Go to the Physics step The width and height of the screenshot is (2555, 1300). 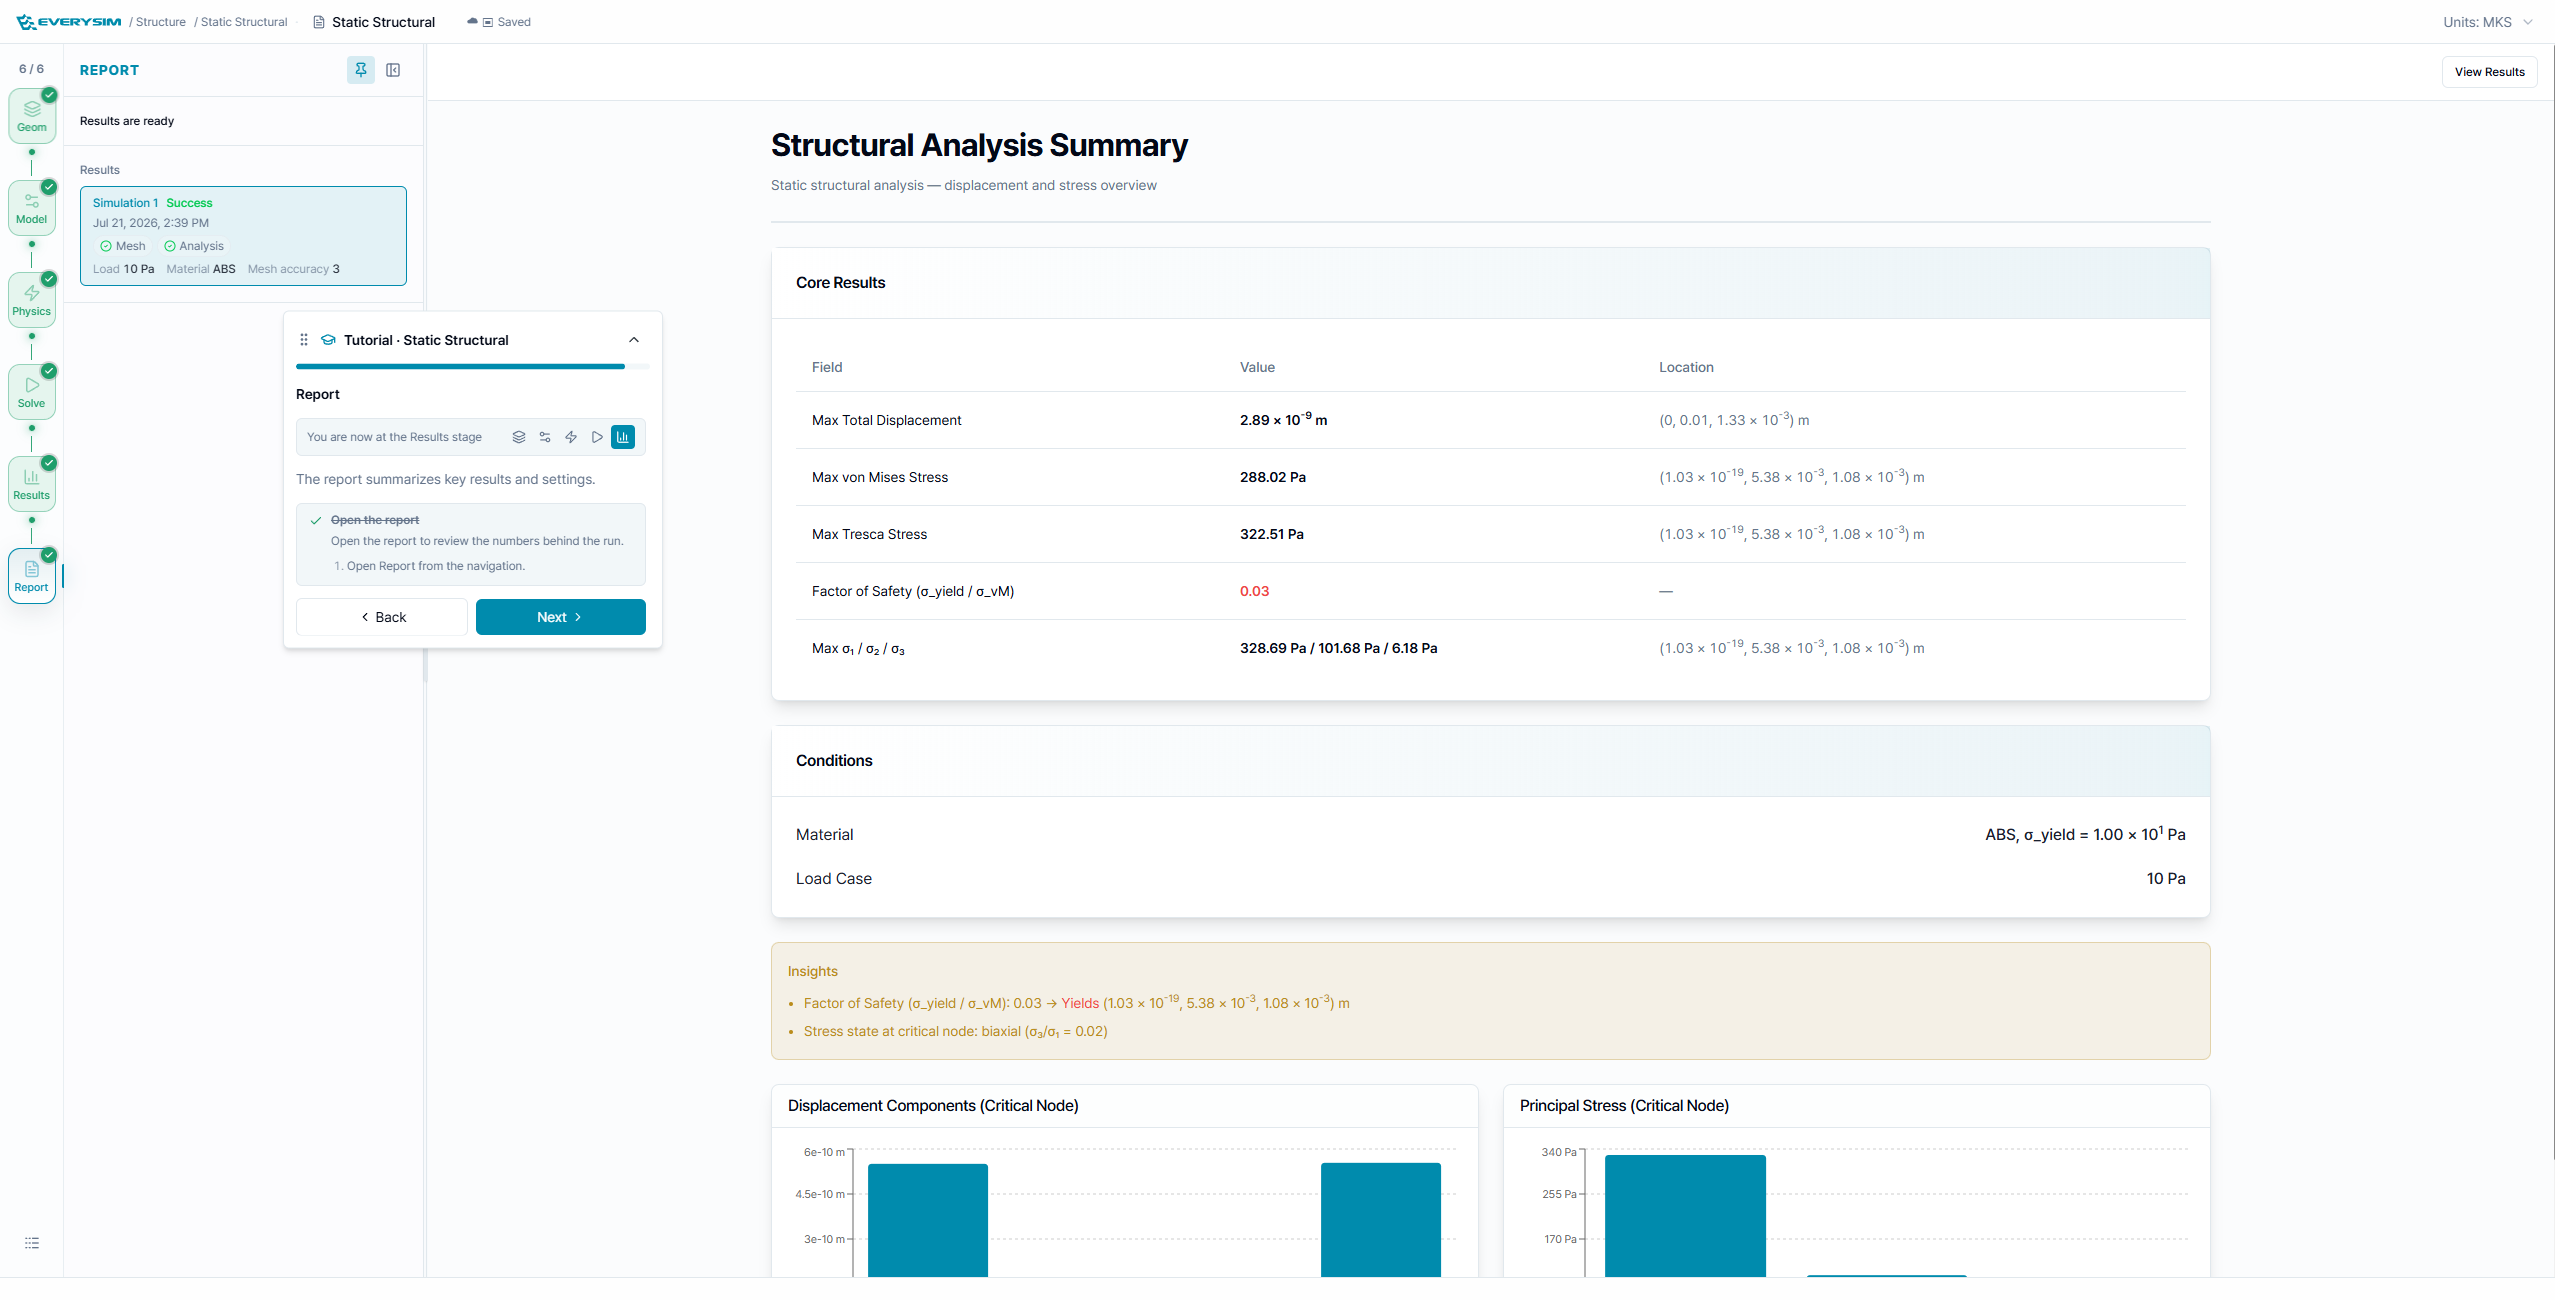(x=32, y=300)
